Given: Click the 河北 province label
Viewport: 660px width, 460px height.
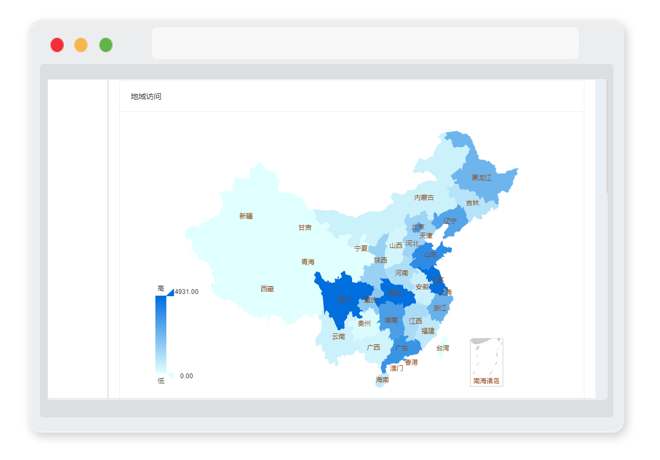Looking at the screenshot, I should click(x=412, y=243).
